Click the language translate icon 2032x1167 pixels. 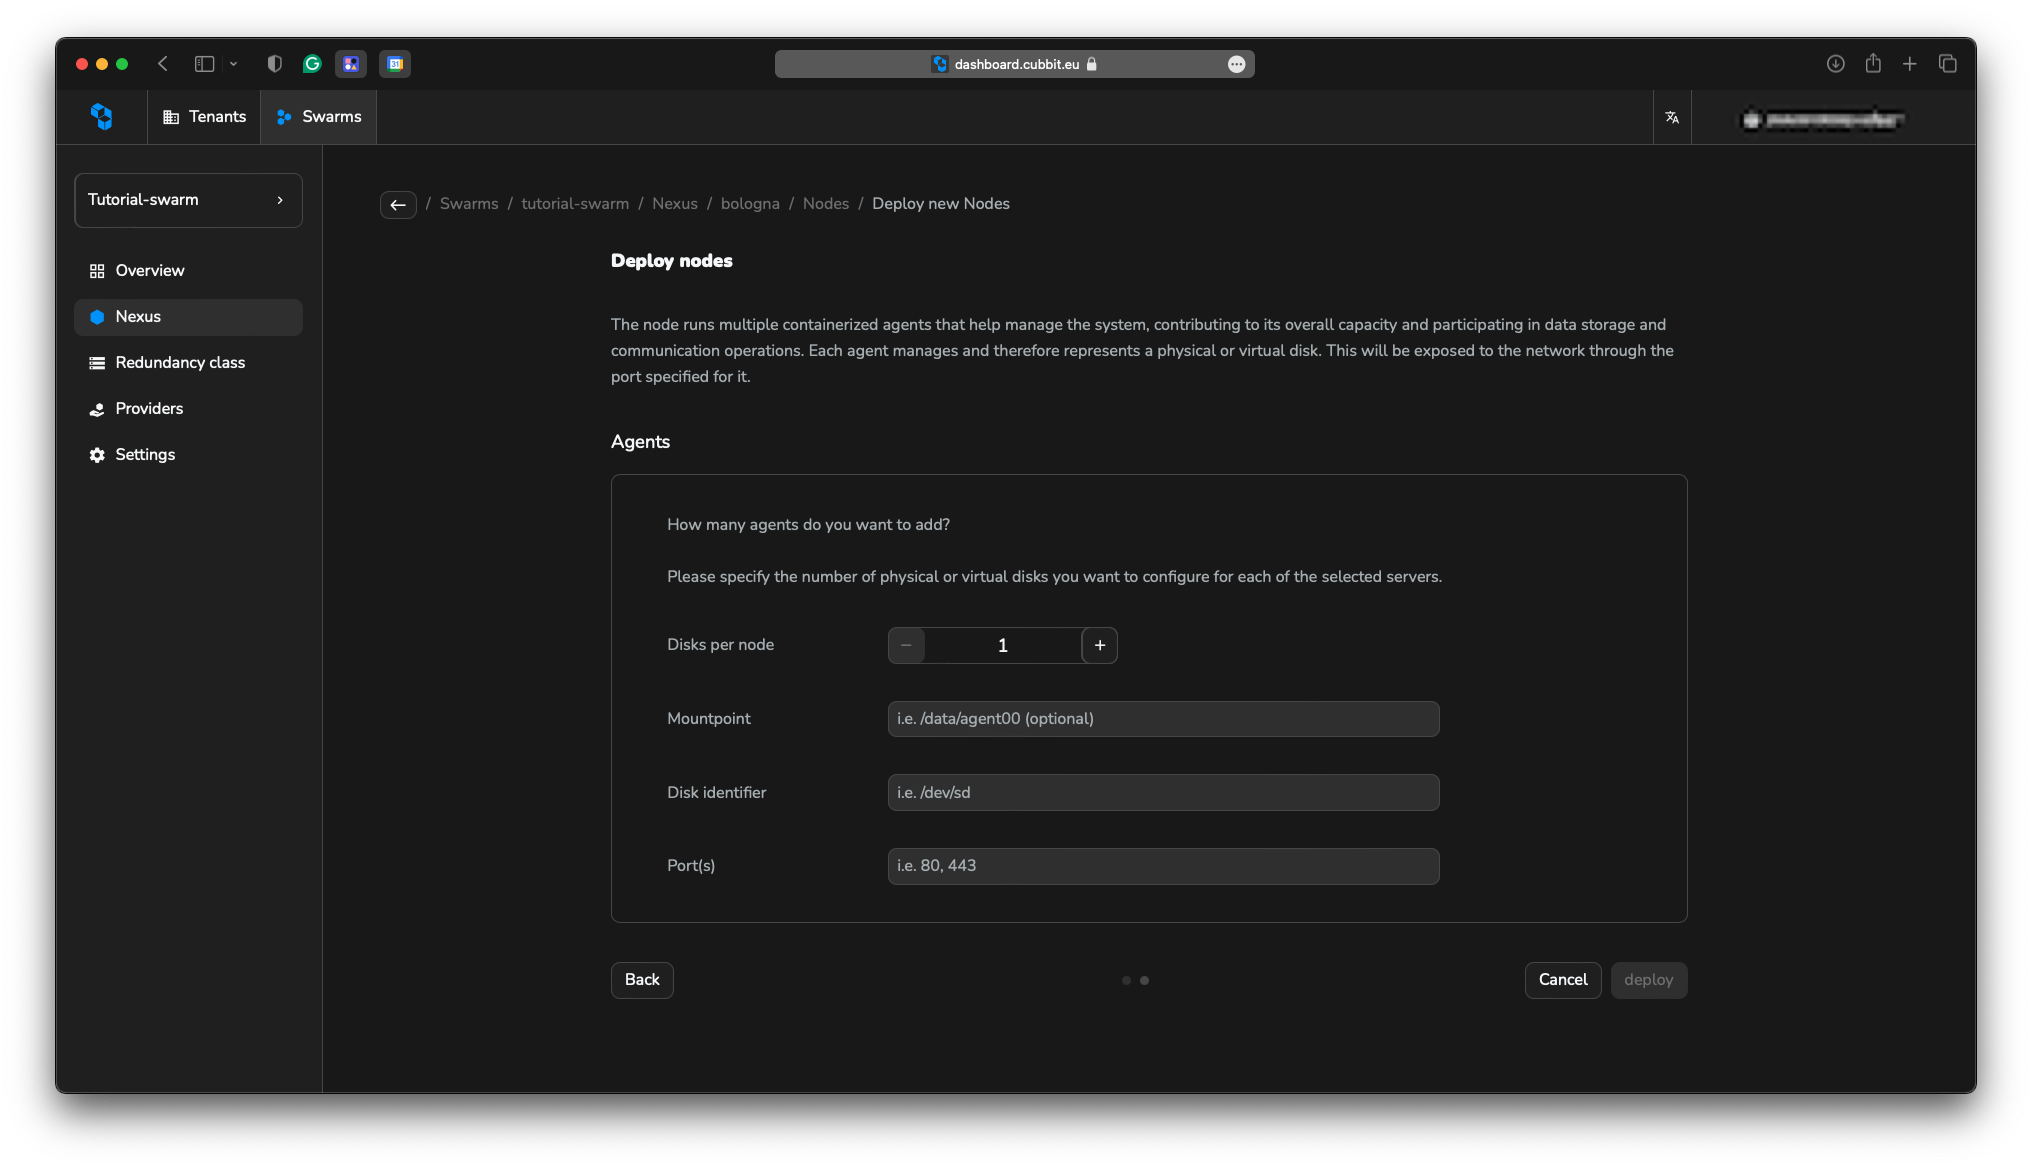tap(1671, 117)
